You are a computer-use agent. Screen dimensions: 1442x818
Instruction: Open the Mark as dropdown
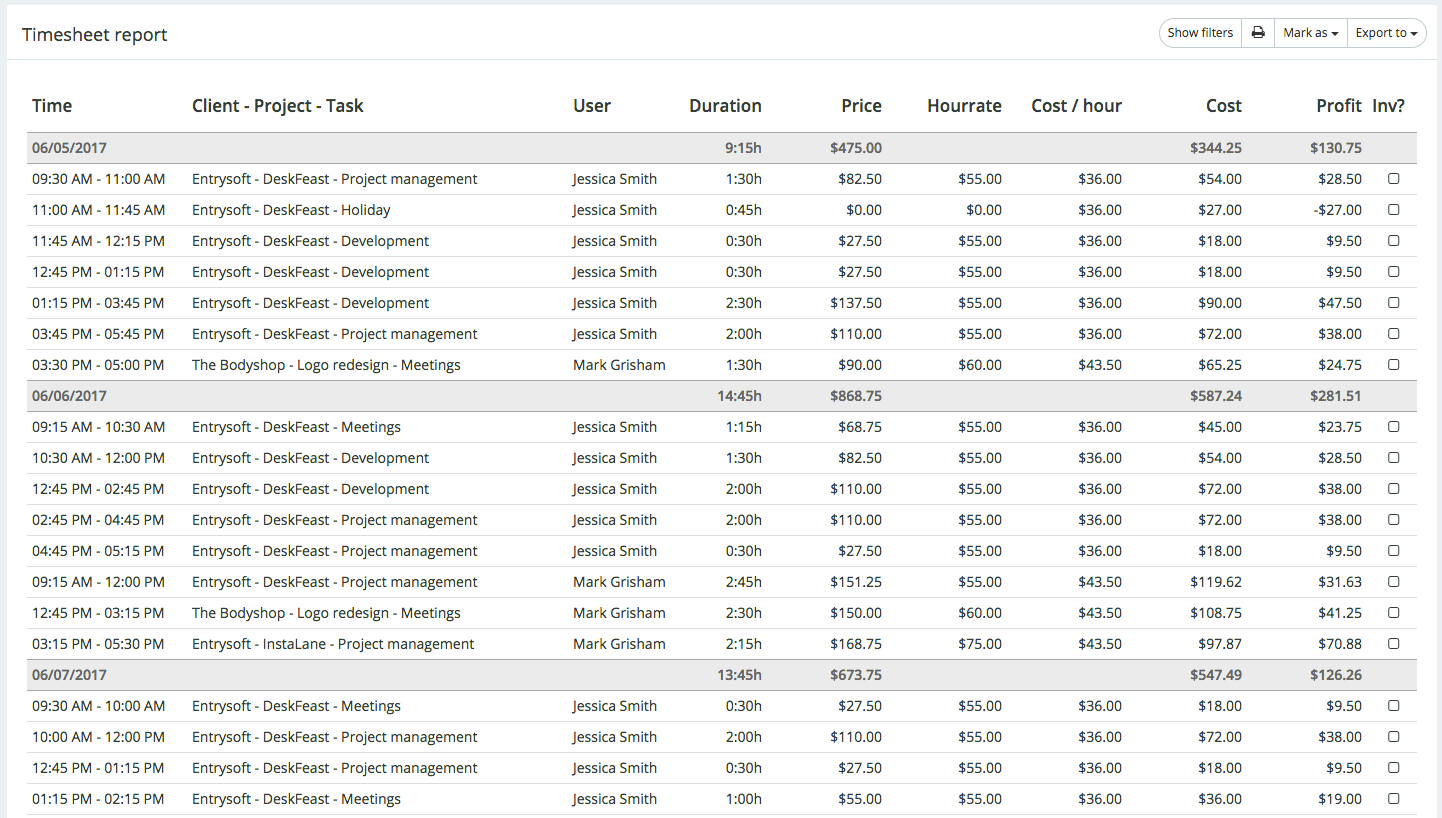(1311, 33)
